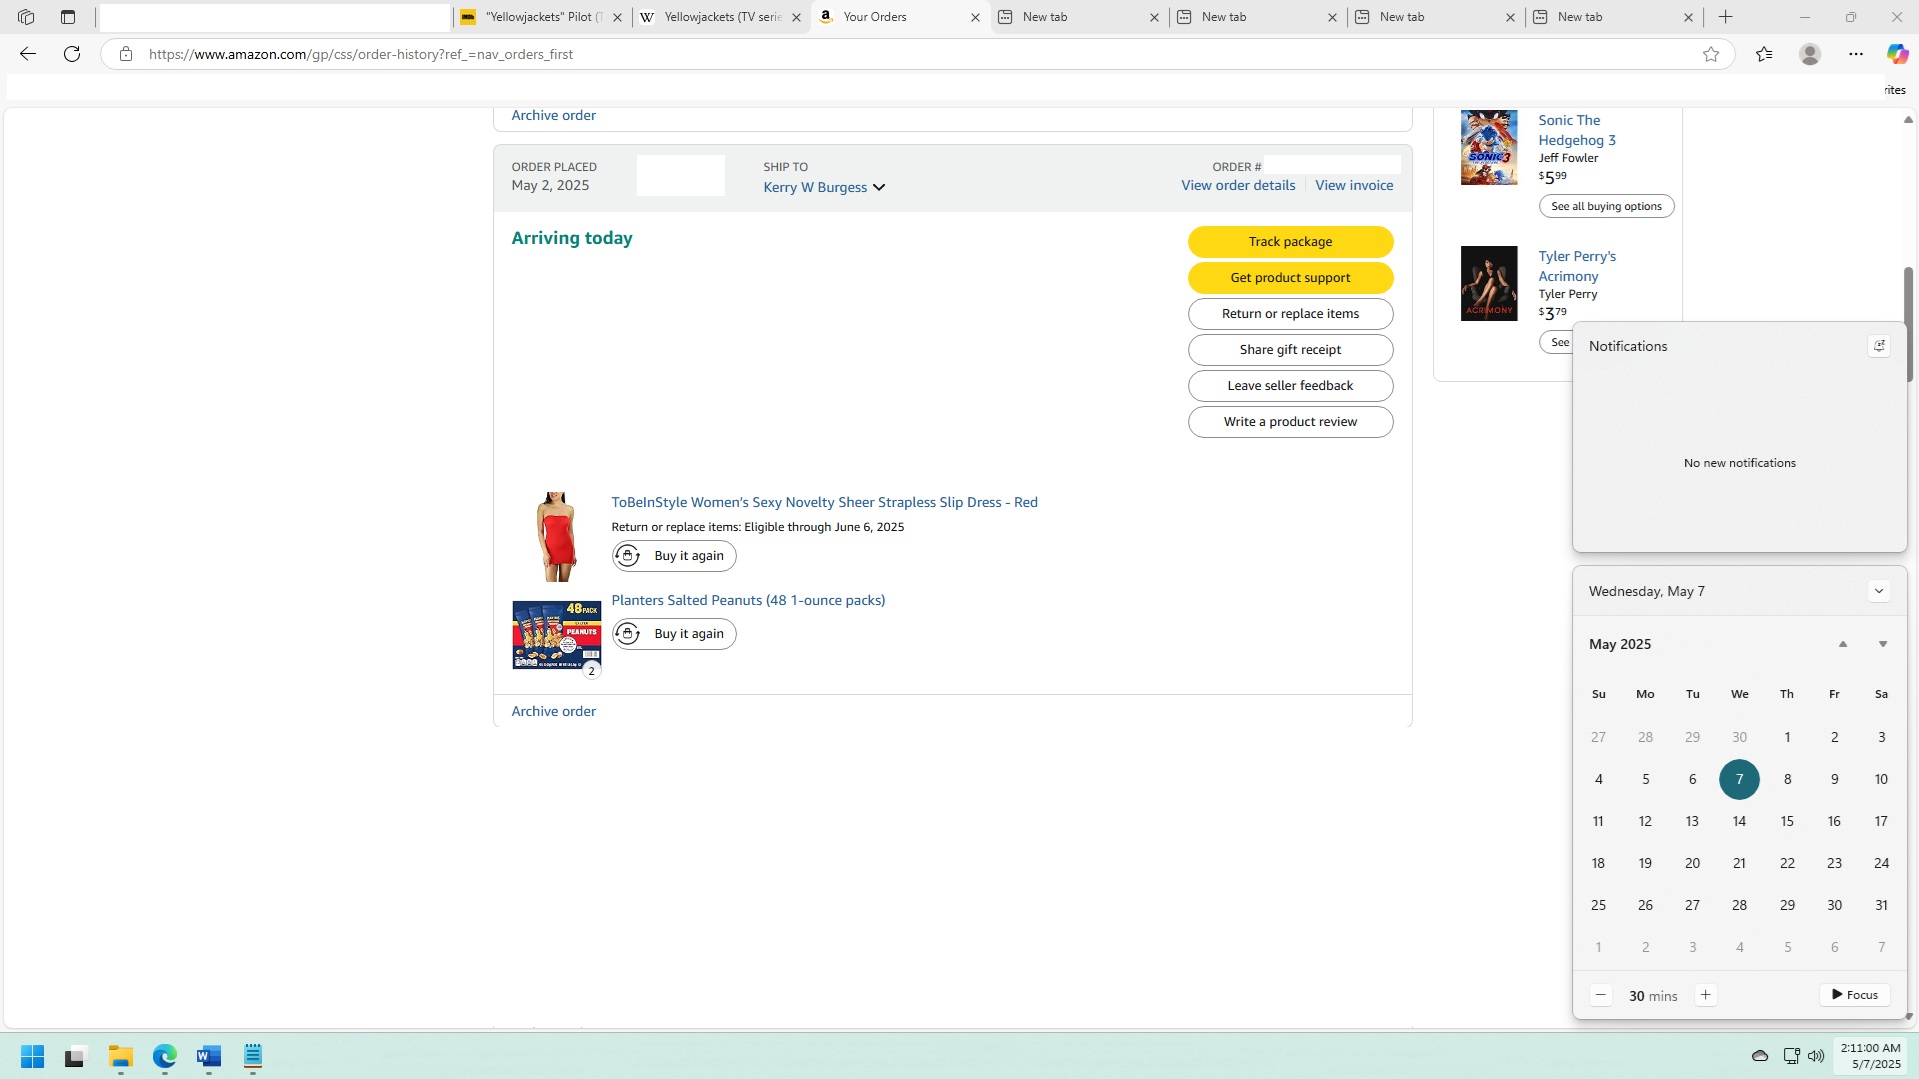The height and width of the screenshot is (1079, 1919).
Task: View site information lock icon
Action: [125, 54]
